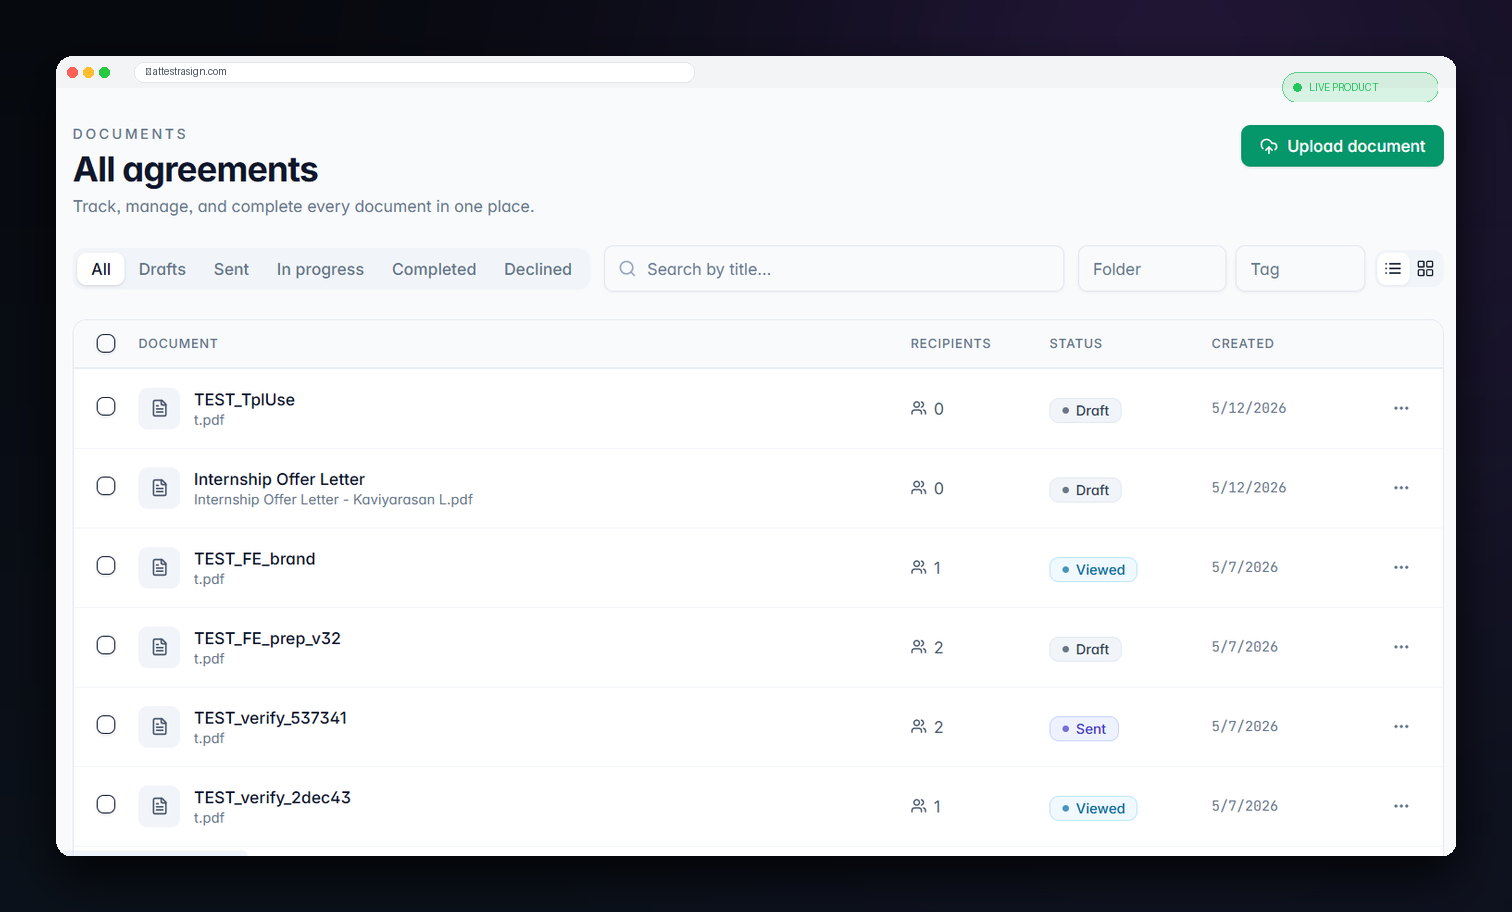Viewport: 1512px width, 912px height.
Task: Click the search magnifier icon
Action: pos(627,268)
